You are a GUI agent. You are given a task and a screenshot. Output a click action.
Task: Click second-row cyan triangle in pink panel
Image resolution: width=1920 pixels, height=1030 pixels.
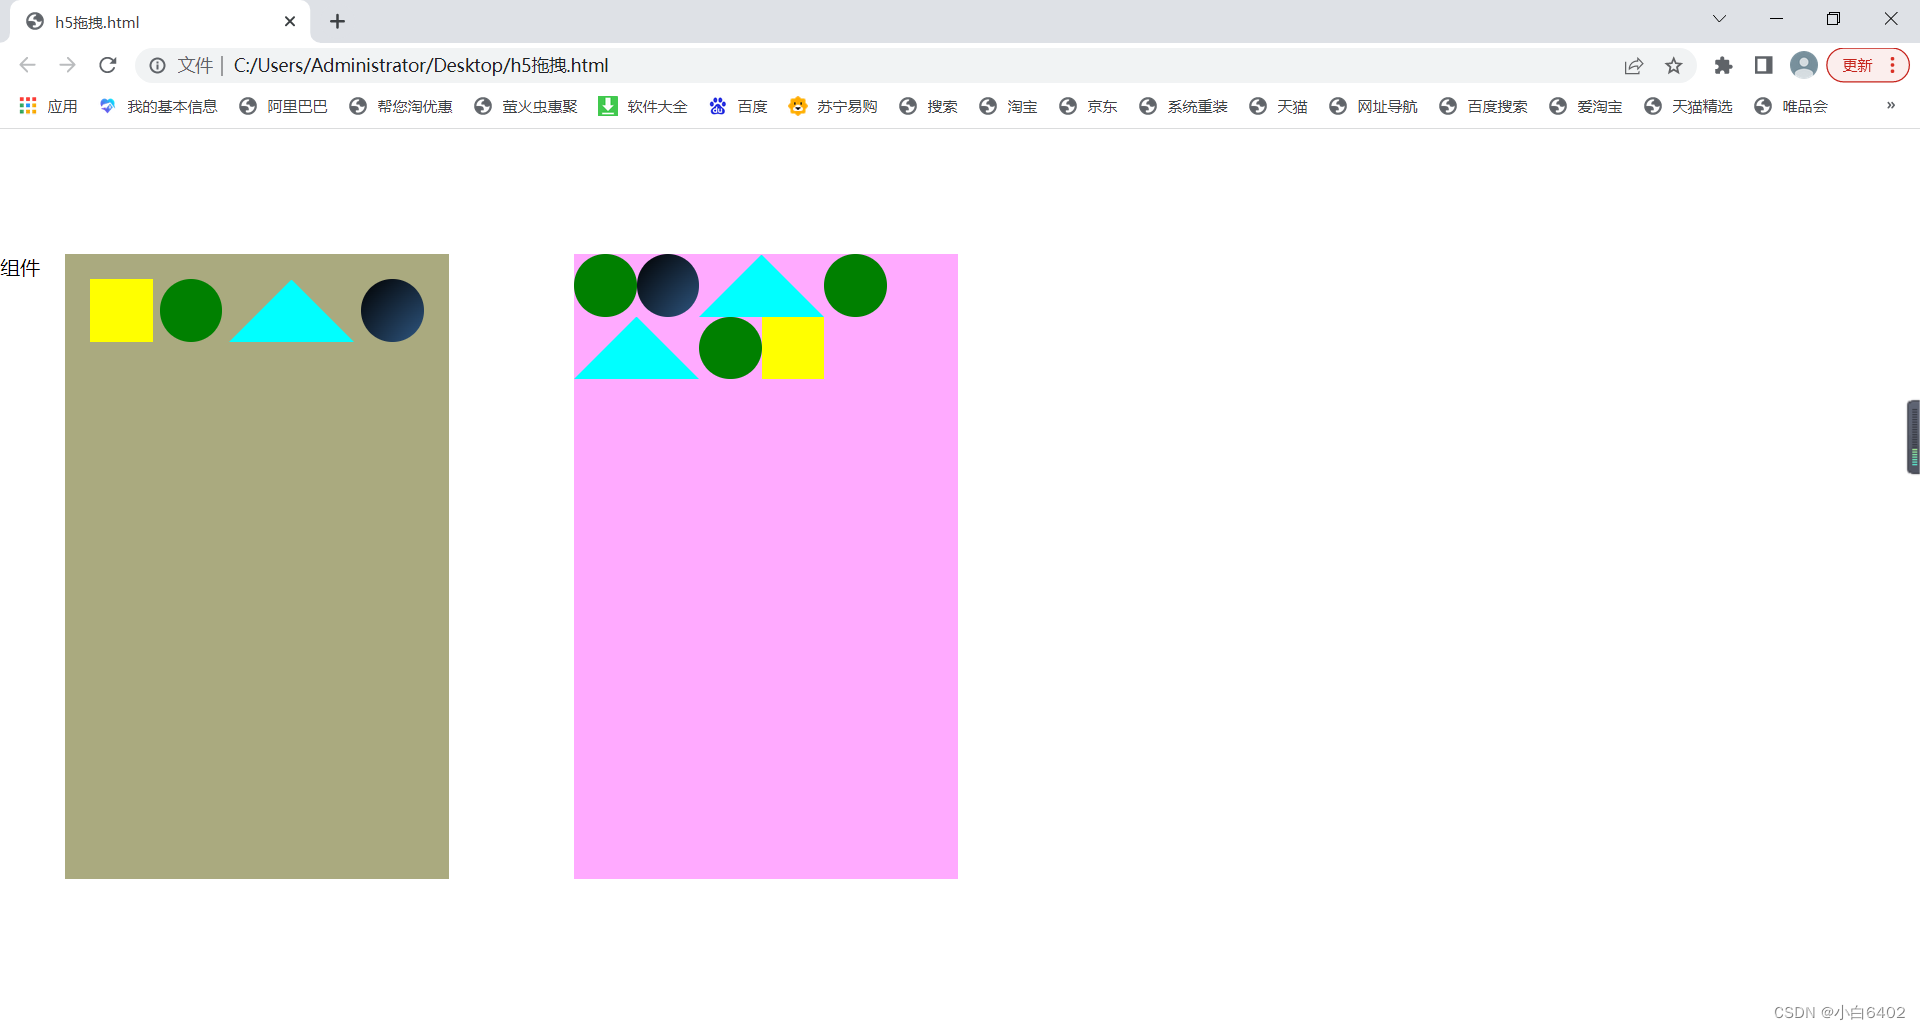point(636,355)
